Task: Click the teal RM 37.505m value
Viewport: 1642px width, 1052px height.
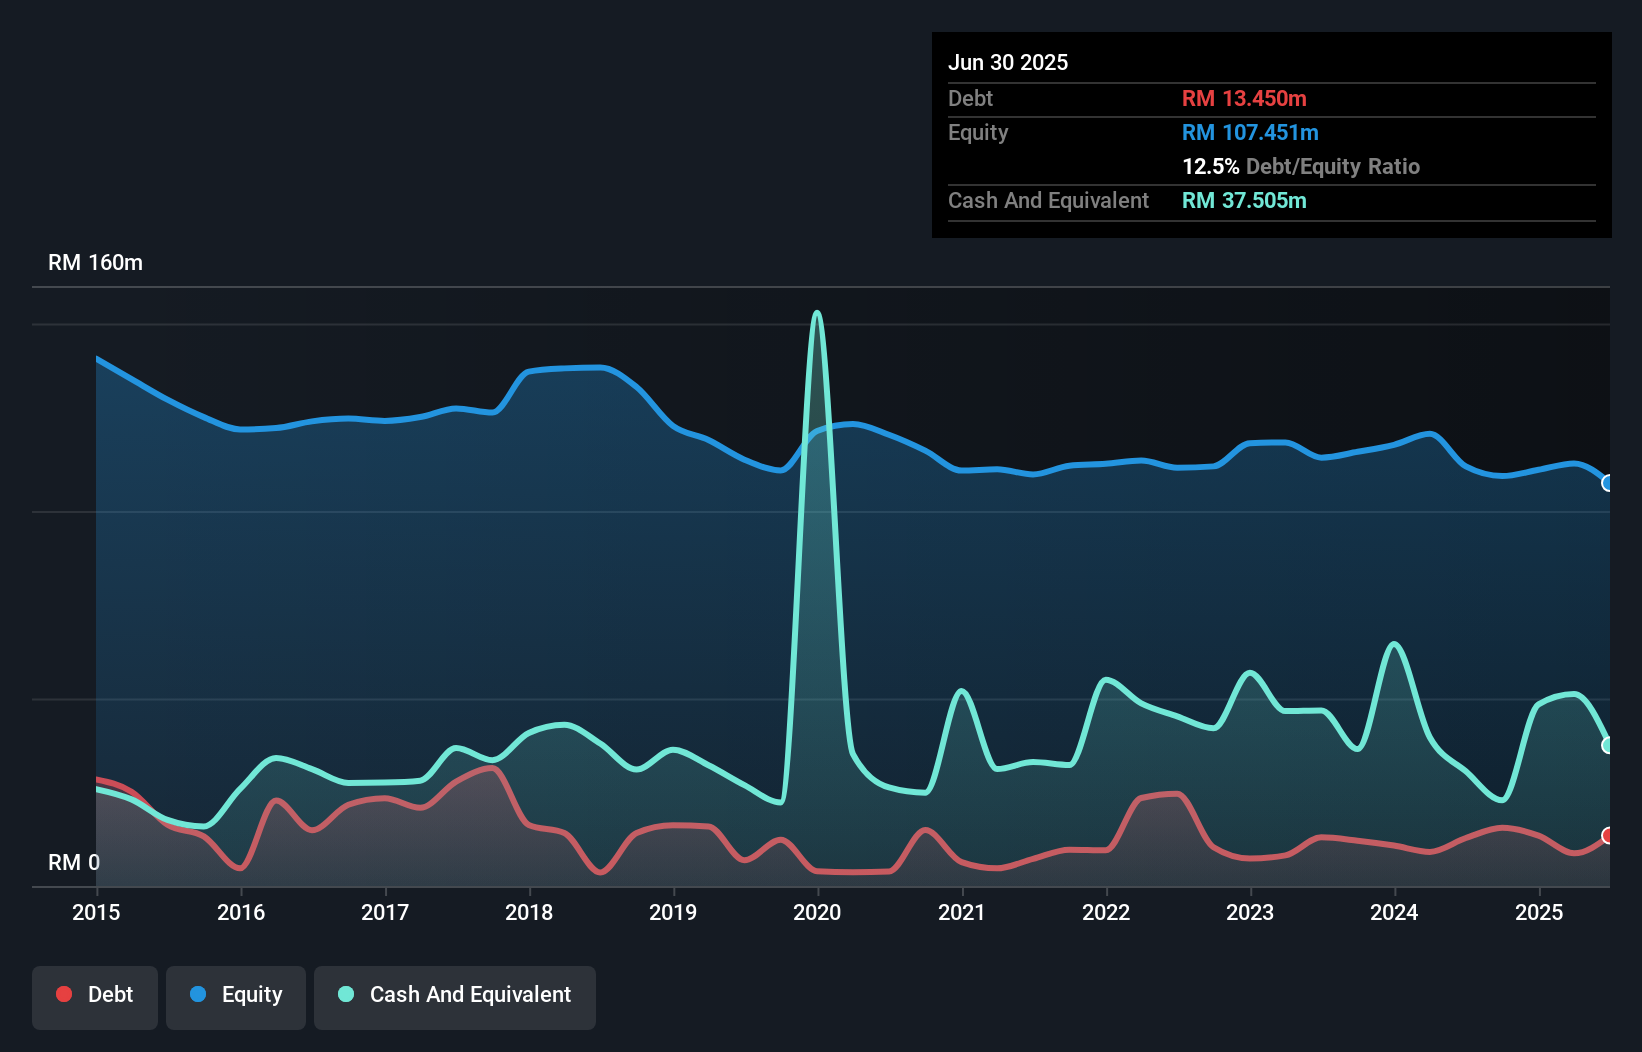Action: pos(1244,200)
